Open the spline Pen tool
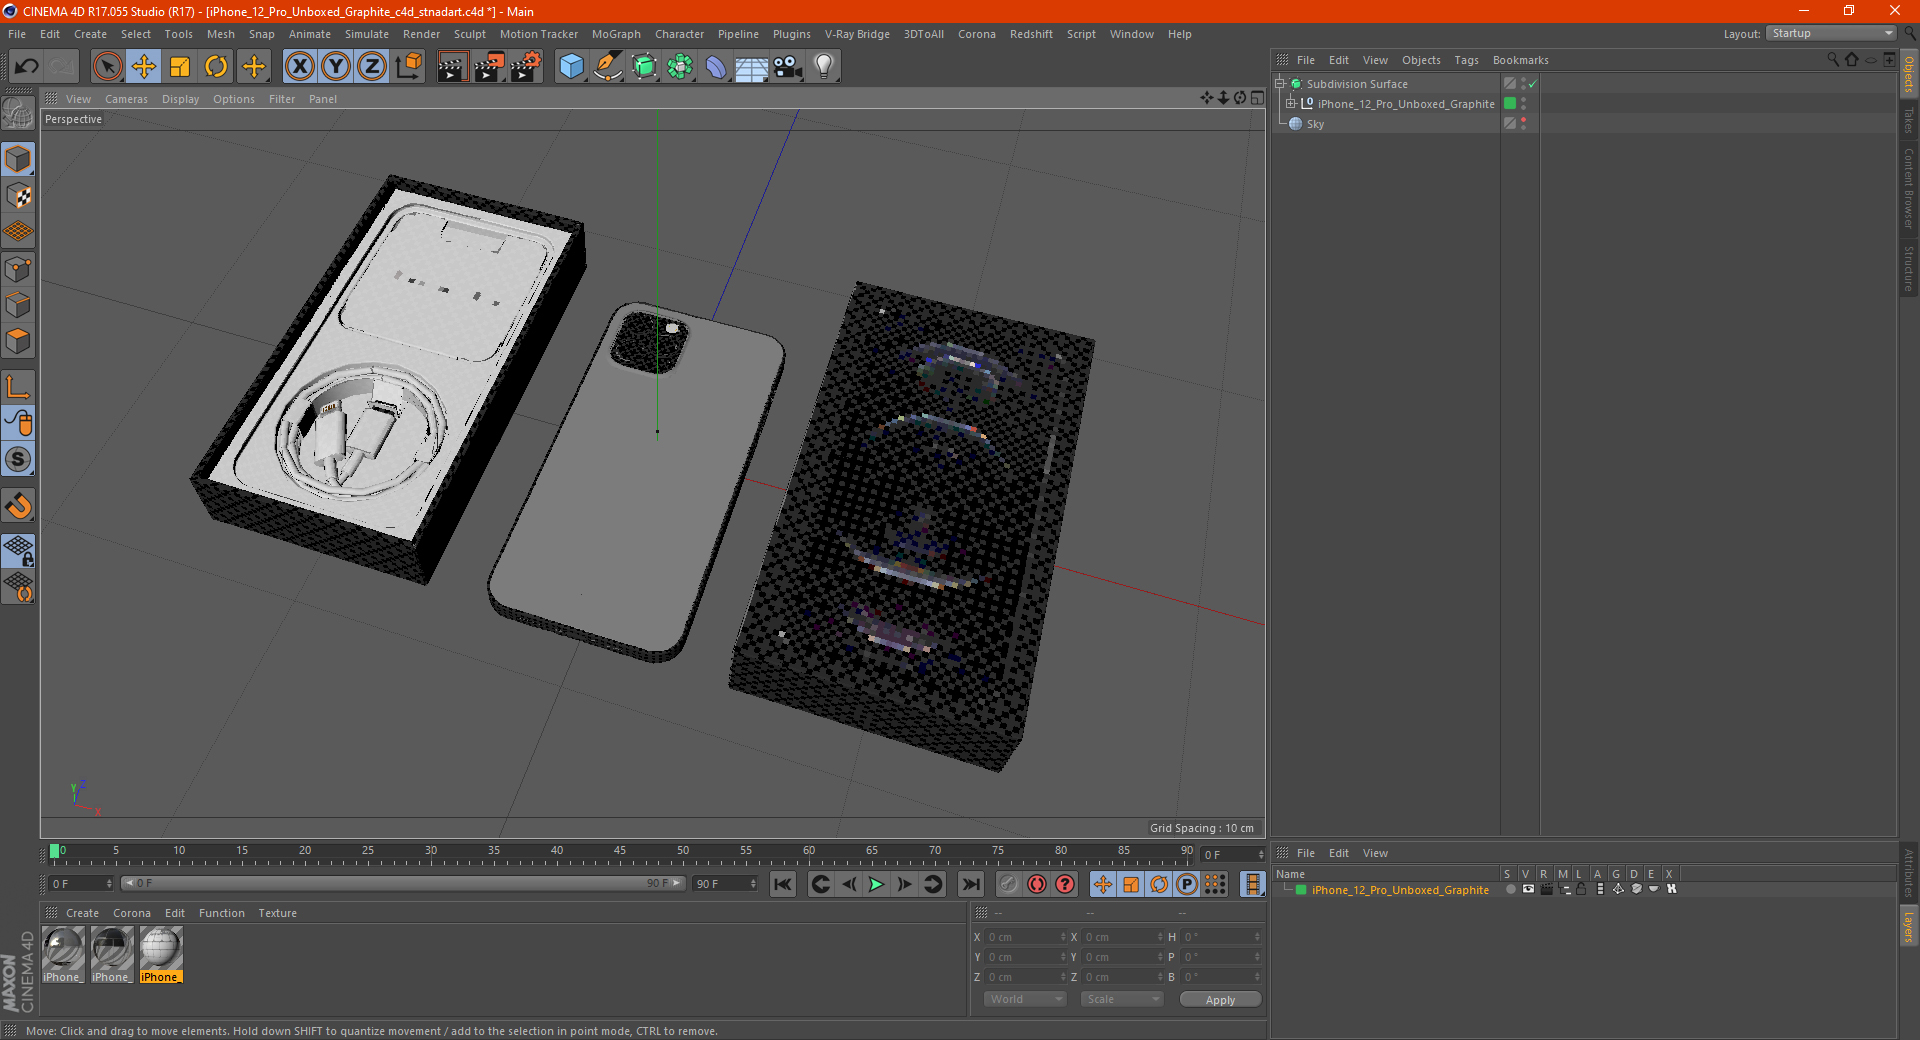The image size is (1920, 1040). [608, 67]
